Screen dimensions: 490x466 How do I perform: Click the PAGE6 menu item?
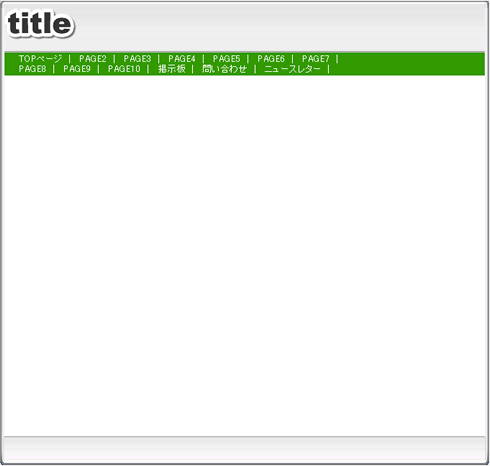pos(271,59)
